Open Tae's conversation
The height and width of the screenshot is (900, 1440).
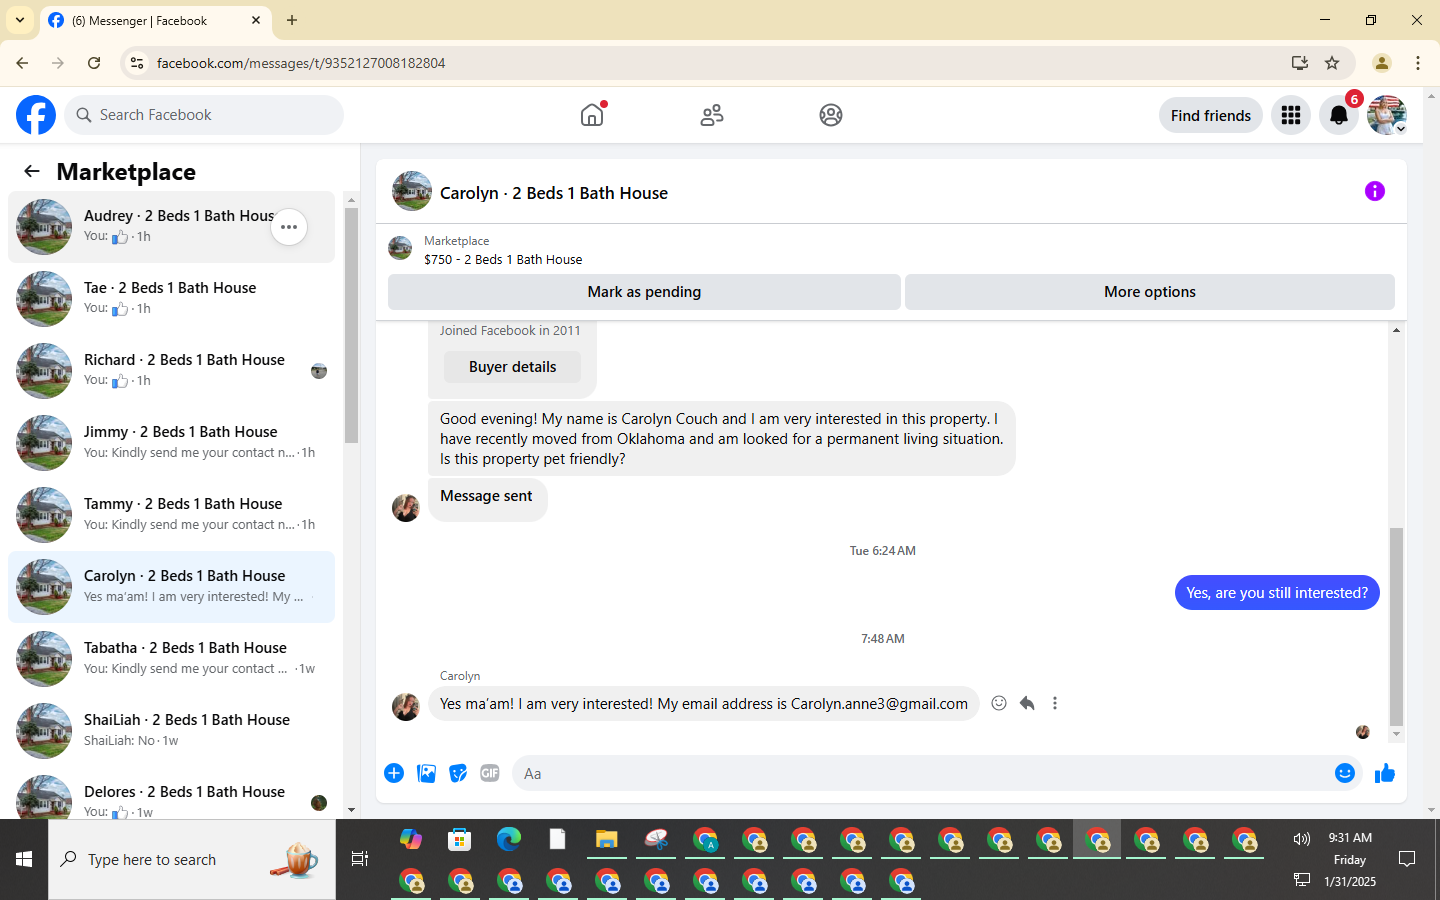coord(171,299)
